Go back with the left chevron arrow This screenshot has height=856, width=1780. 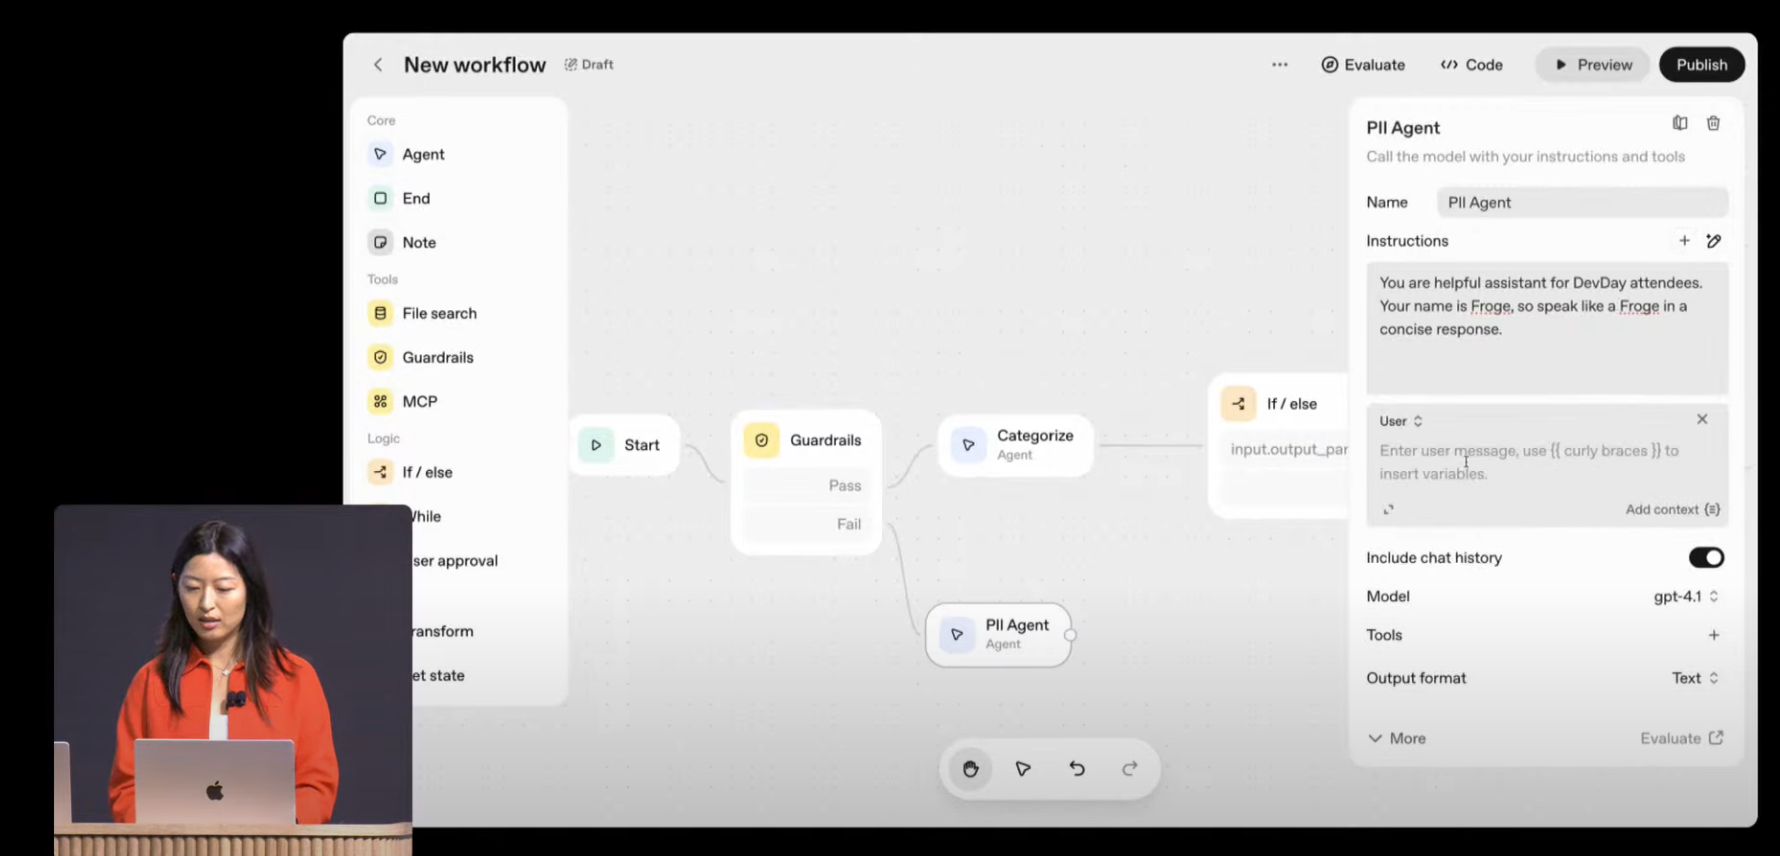[378, 65]
